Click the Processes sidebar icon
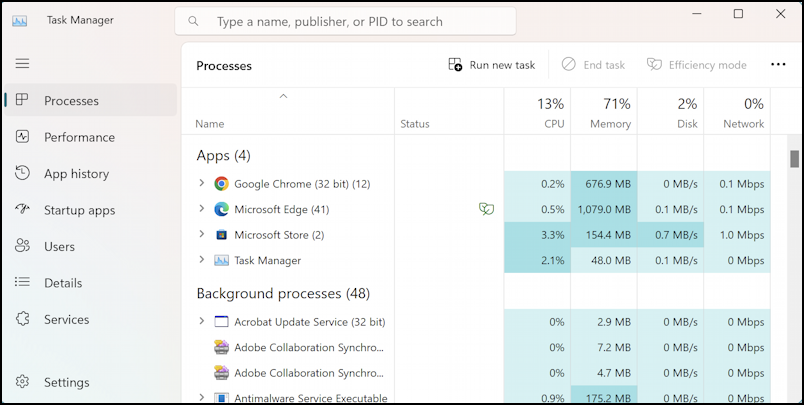804x405 pixels. [x=22, y=99]
